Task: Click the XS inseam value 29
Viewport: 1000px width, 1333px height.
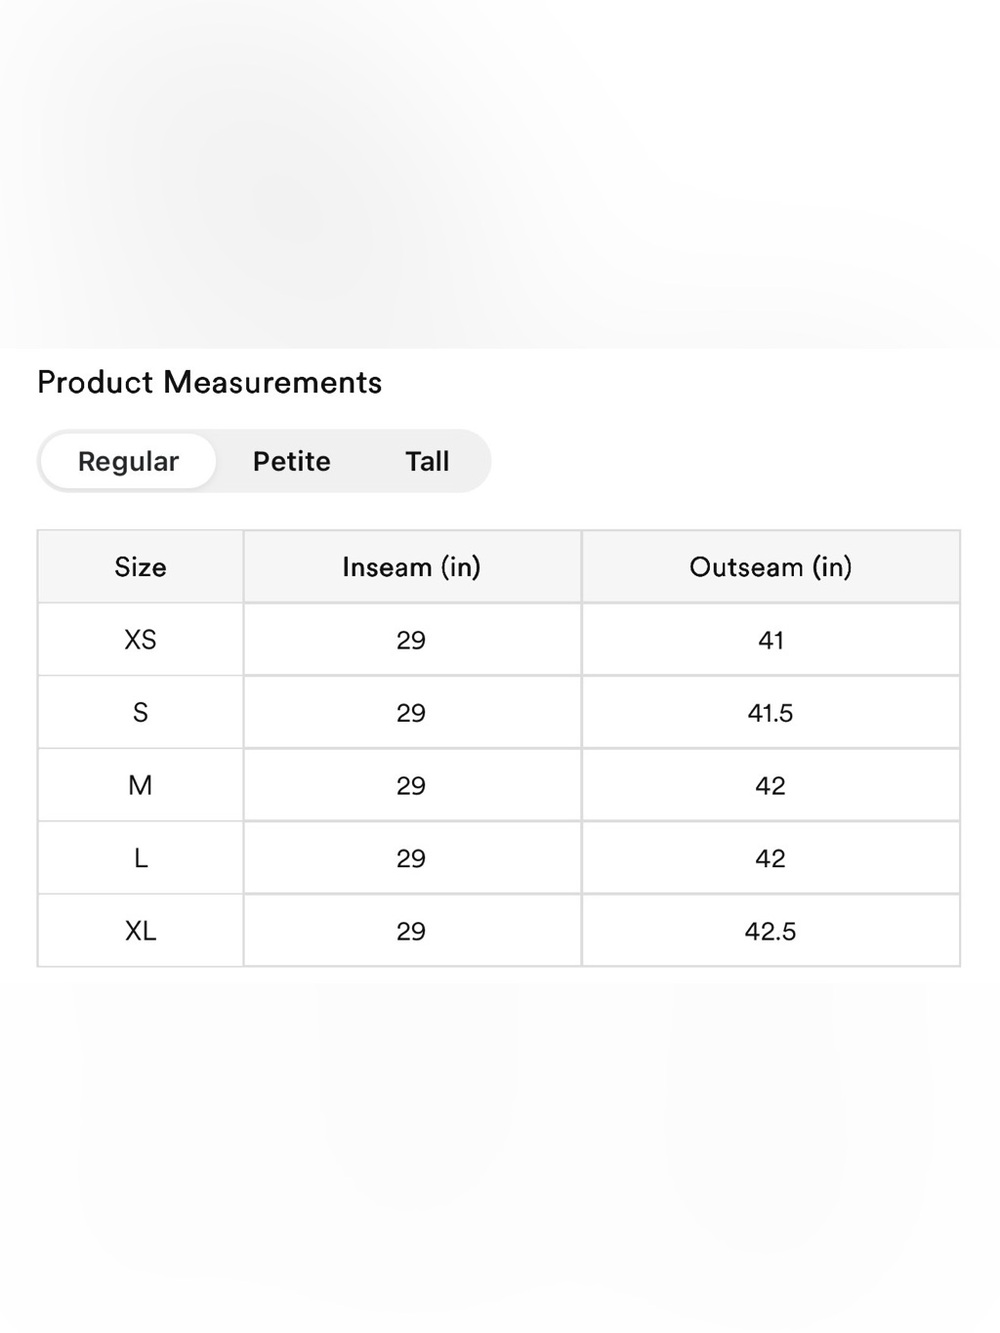Action: click(412, 640)
